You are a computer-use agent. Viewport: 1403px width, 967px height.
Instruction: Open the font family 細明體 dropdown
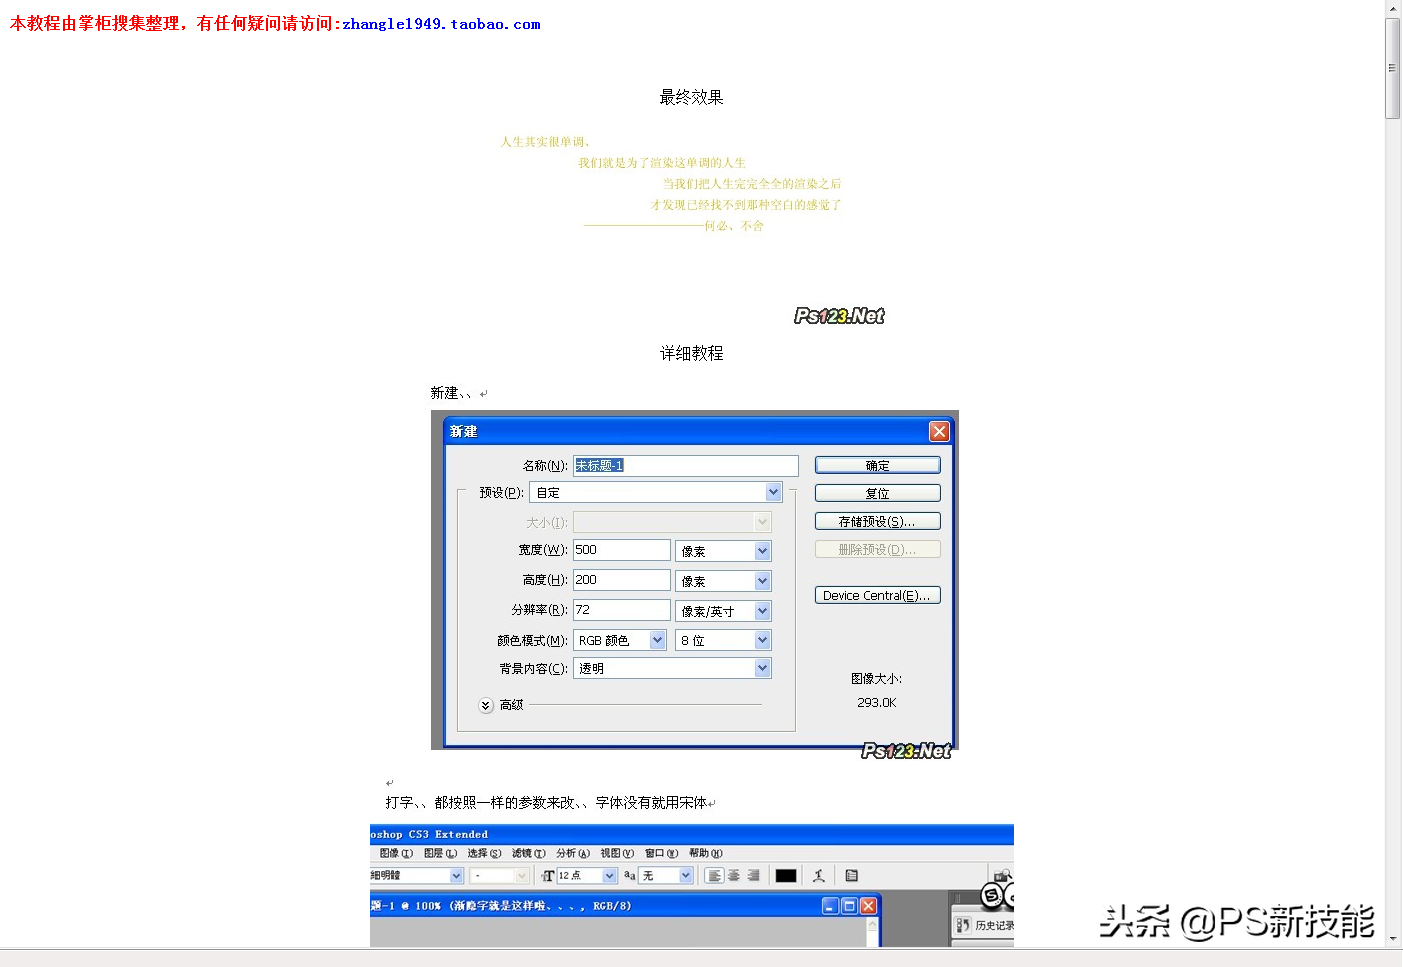point(456,876)
